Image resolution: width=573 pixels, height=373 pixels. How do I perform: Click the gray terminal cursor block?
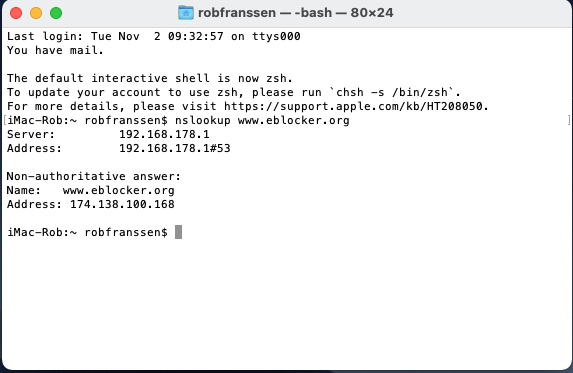tap(178, 232)
